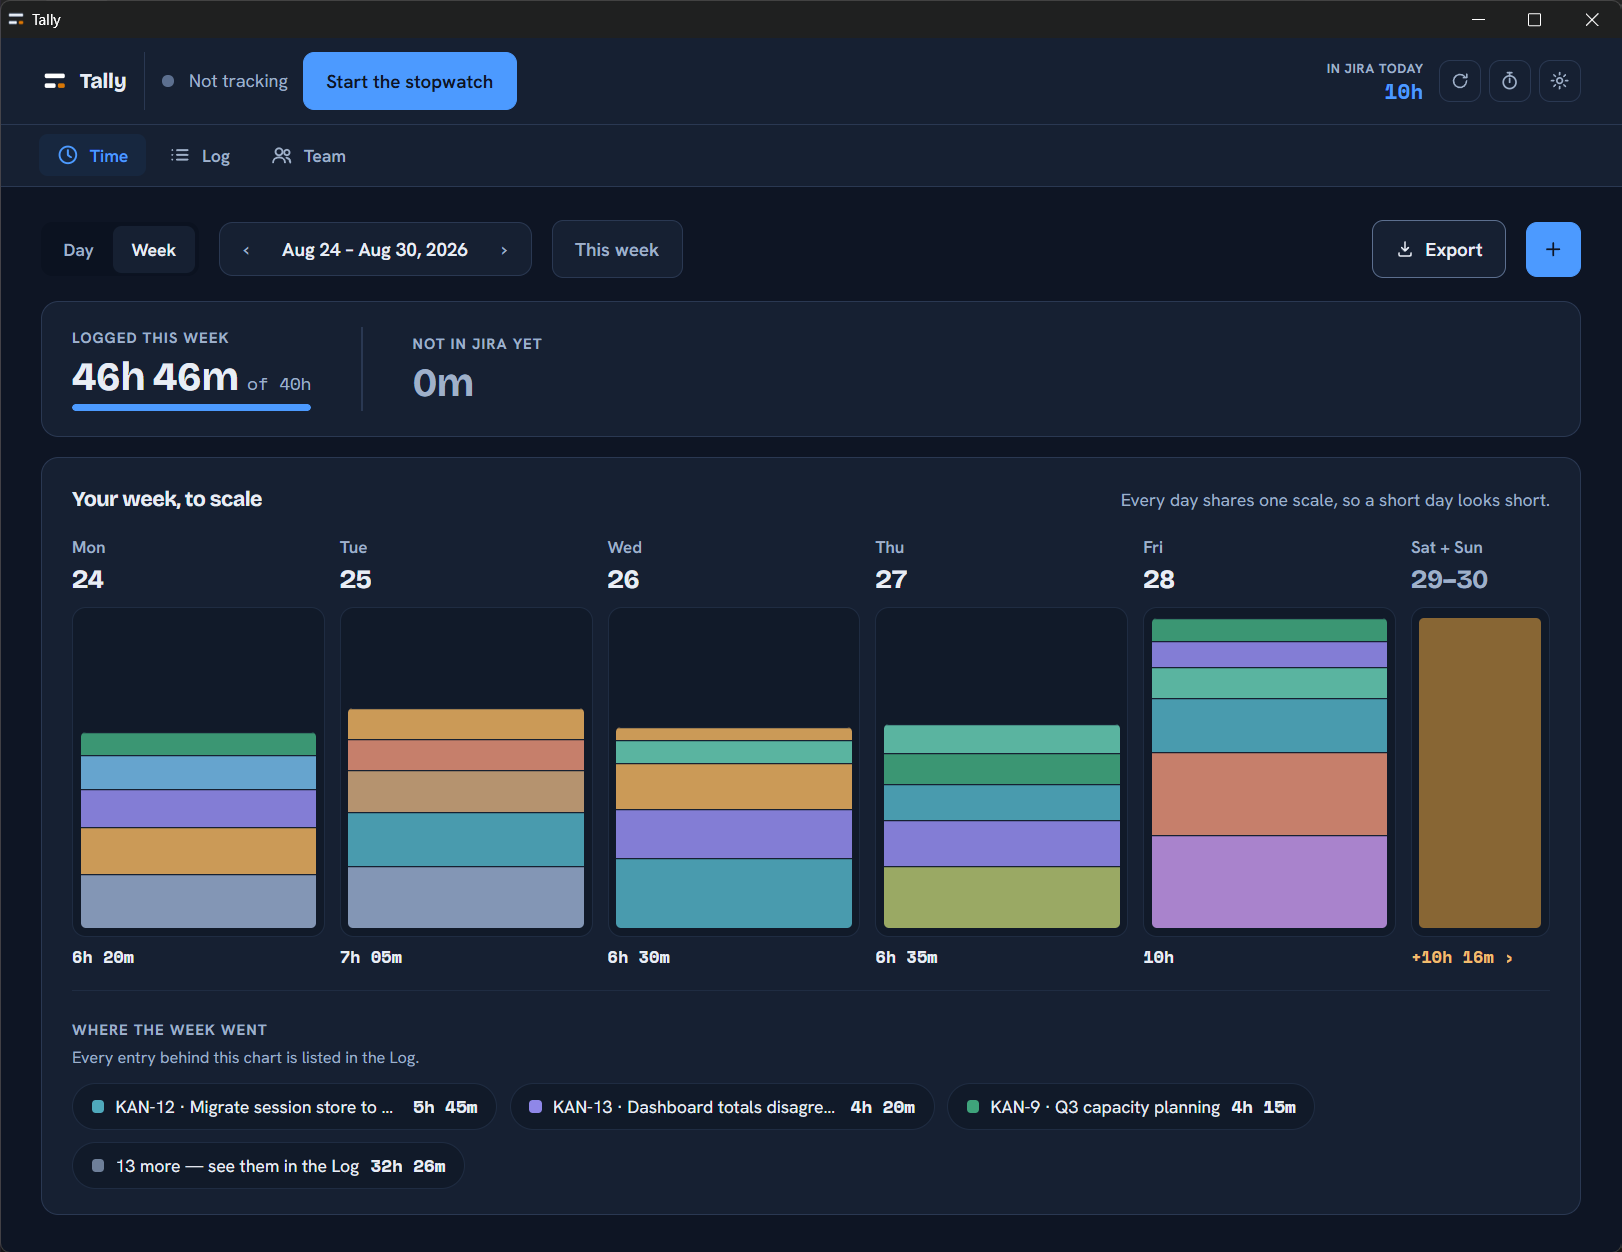
Task: Open the Aug 24 - Aug 30, 2026 date range
Action: click(375, 250)
